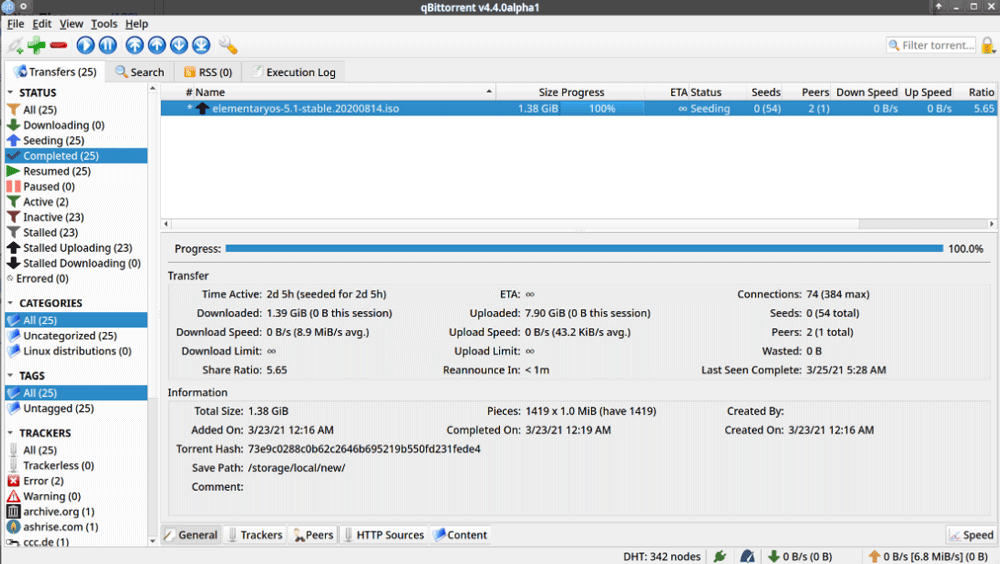Click the Torrent Hash value
The width and height of the screenshot is (1000, 564).
pyautogui.click(x=364, y=449)
